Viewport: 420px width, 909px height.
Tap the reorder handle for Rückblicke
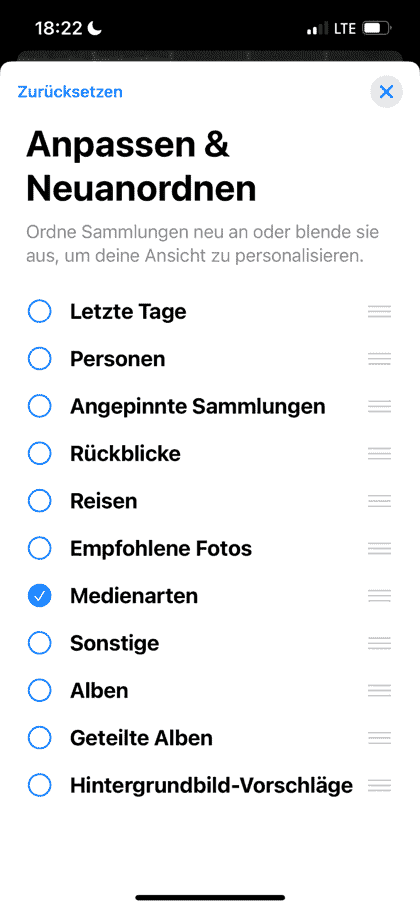pos(379,454)
